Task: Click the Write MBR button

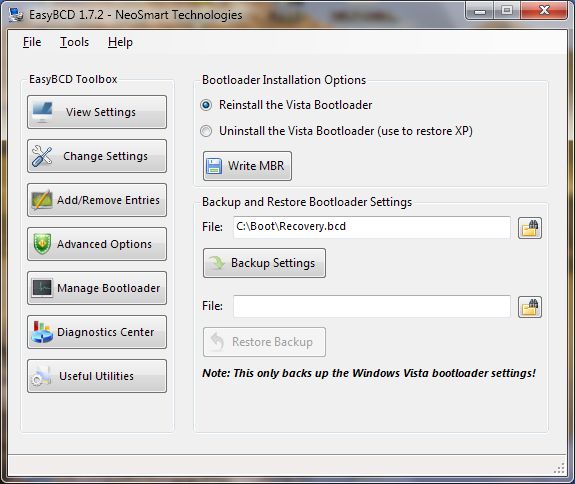Action: pos(248,166)
